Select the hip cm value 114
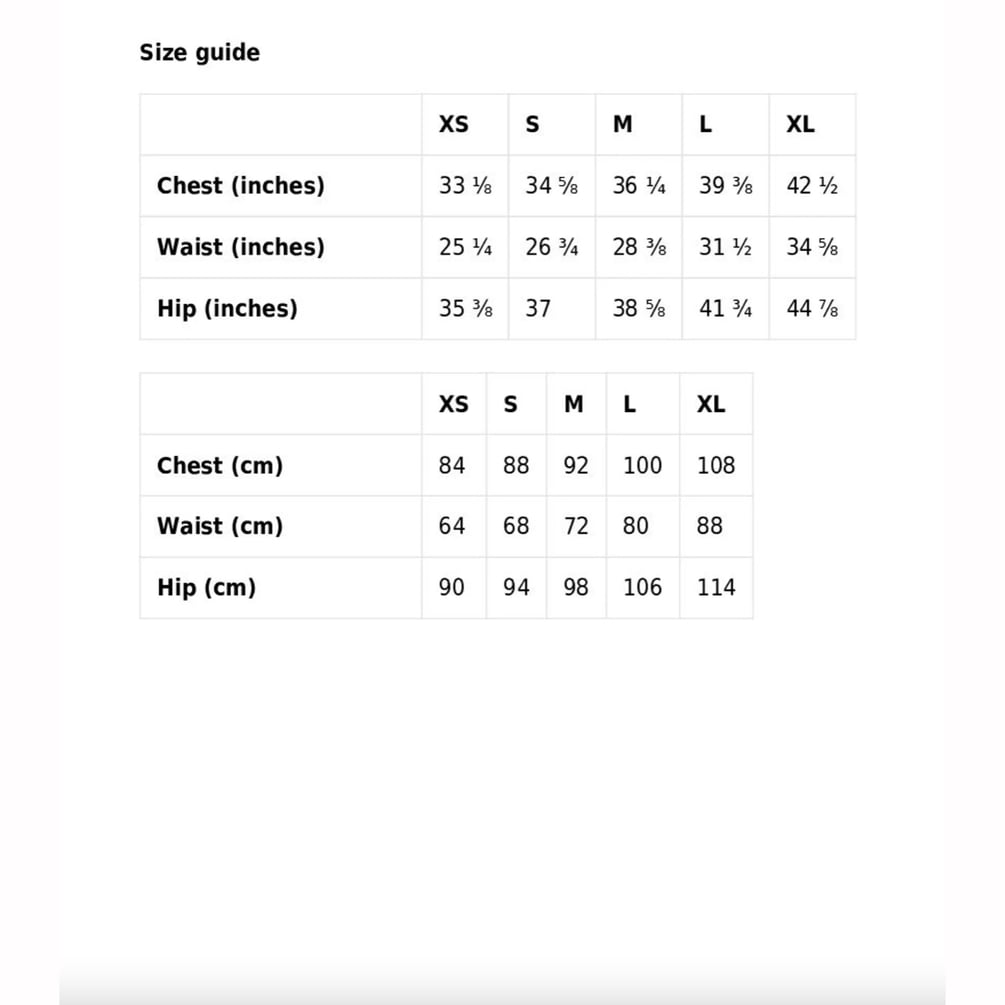The width and height of the screenshot is (1005, 1005). coord(716,587)
